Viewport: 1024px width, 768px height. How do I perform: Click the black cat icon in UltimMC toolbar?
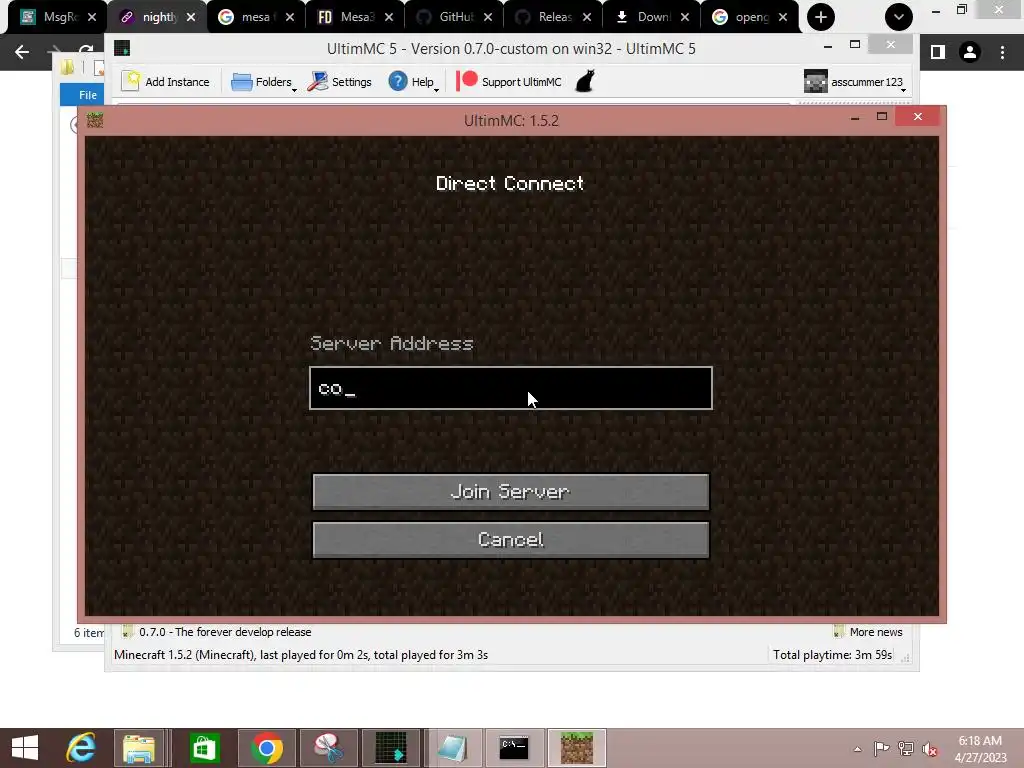point(584,82)
